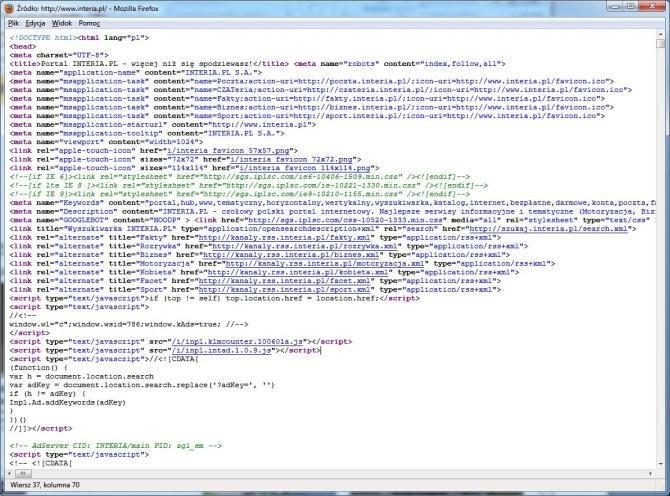The height and width of the screenshot is (496, 670).
Task: Click the top.location.href script line
Action: 215,298
